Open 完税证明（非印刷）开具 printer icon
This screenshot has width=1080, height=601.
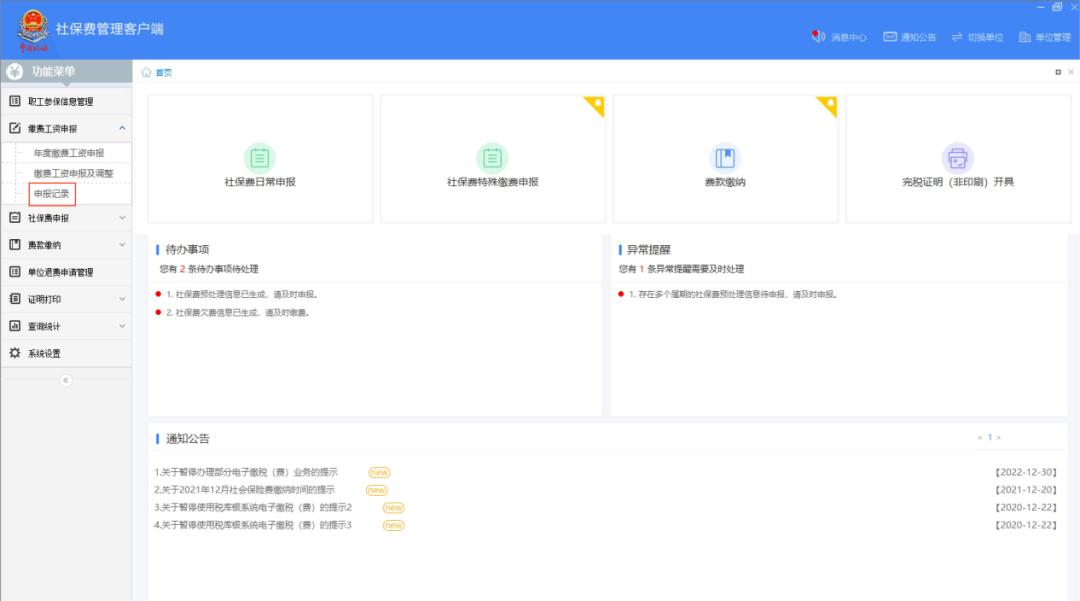click(x=958, y=158)
